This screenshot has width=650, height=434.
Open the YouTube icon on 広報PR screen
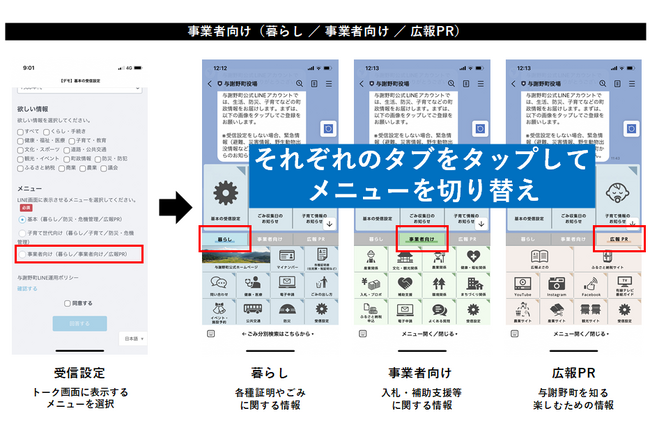pyautogui.click(x=523, y=284)
